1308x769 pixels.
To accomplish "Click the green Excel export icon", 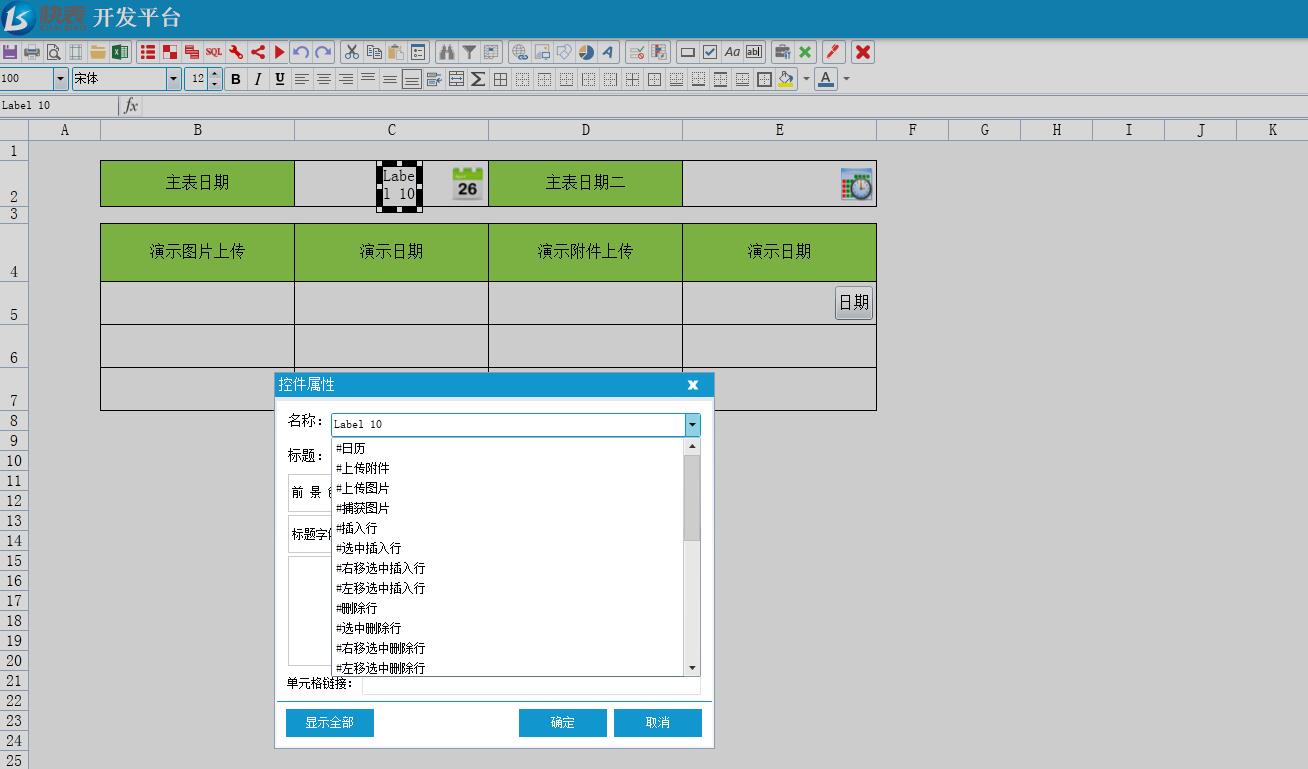I will 120,52.
